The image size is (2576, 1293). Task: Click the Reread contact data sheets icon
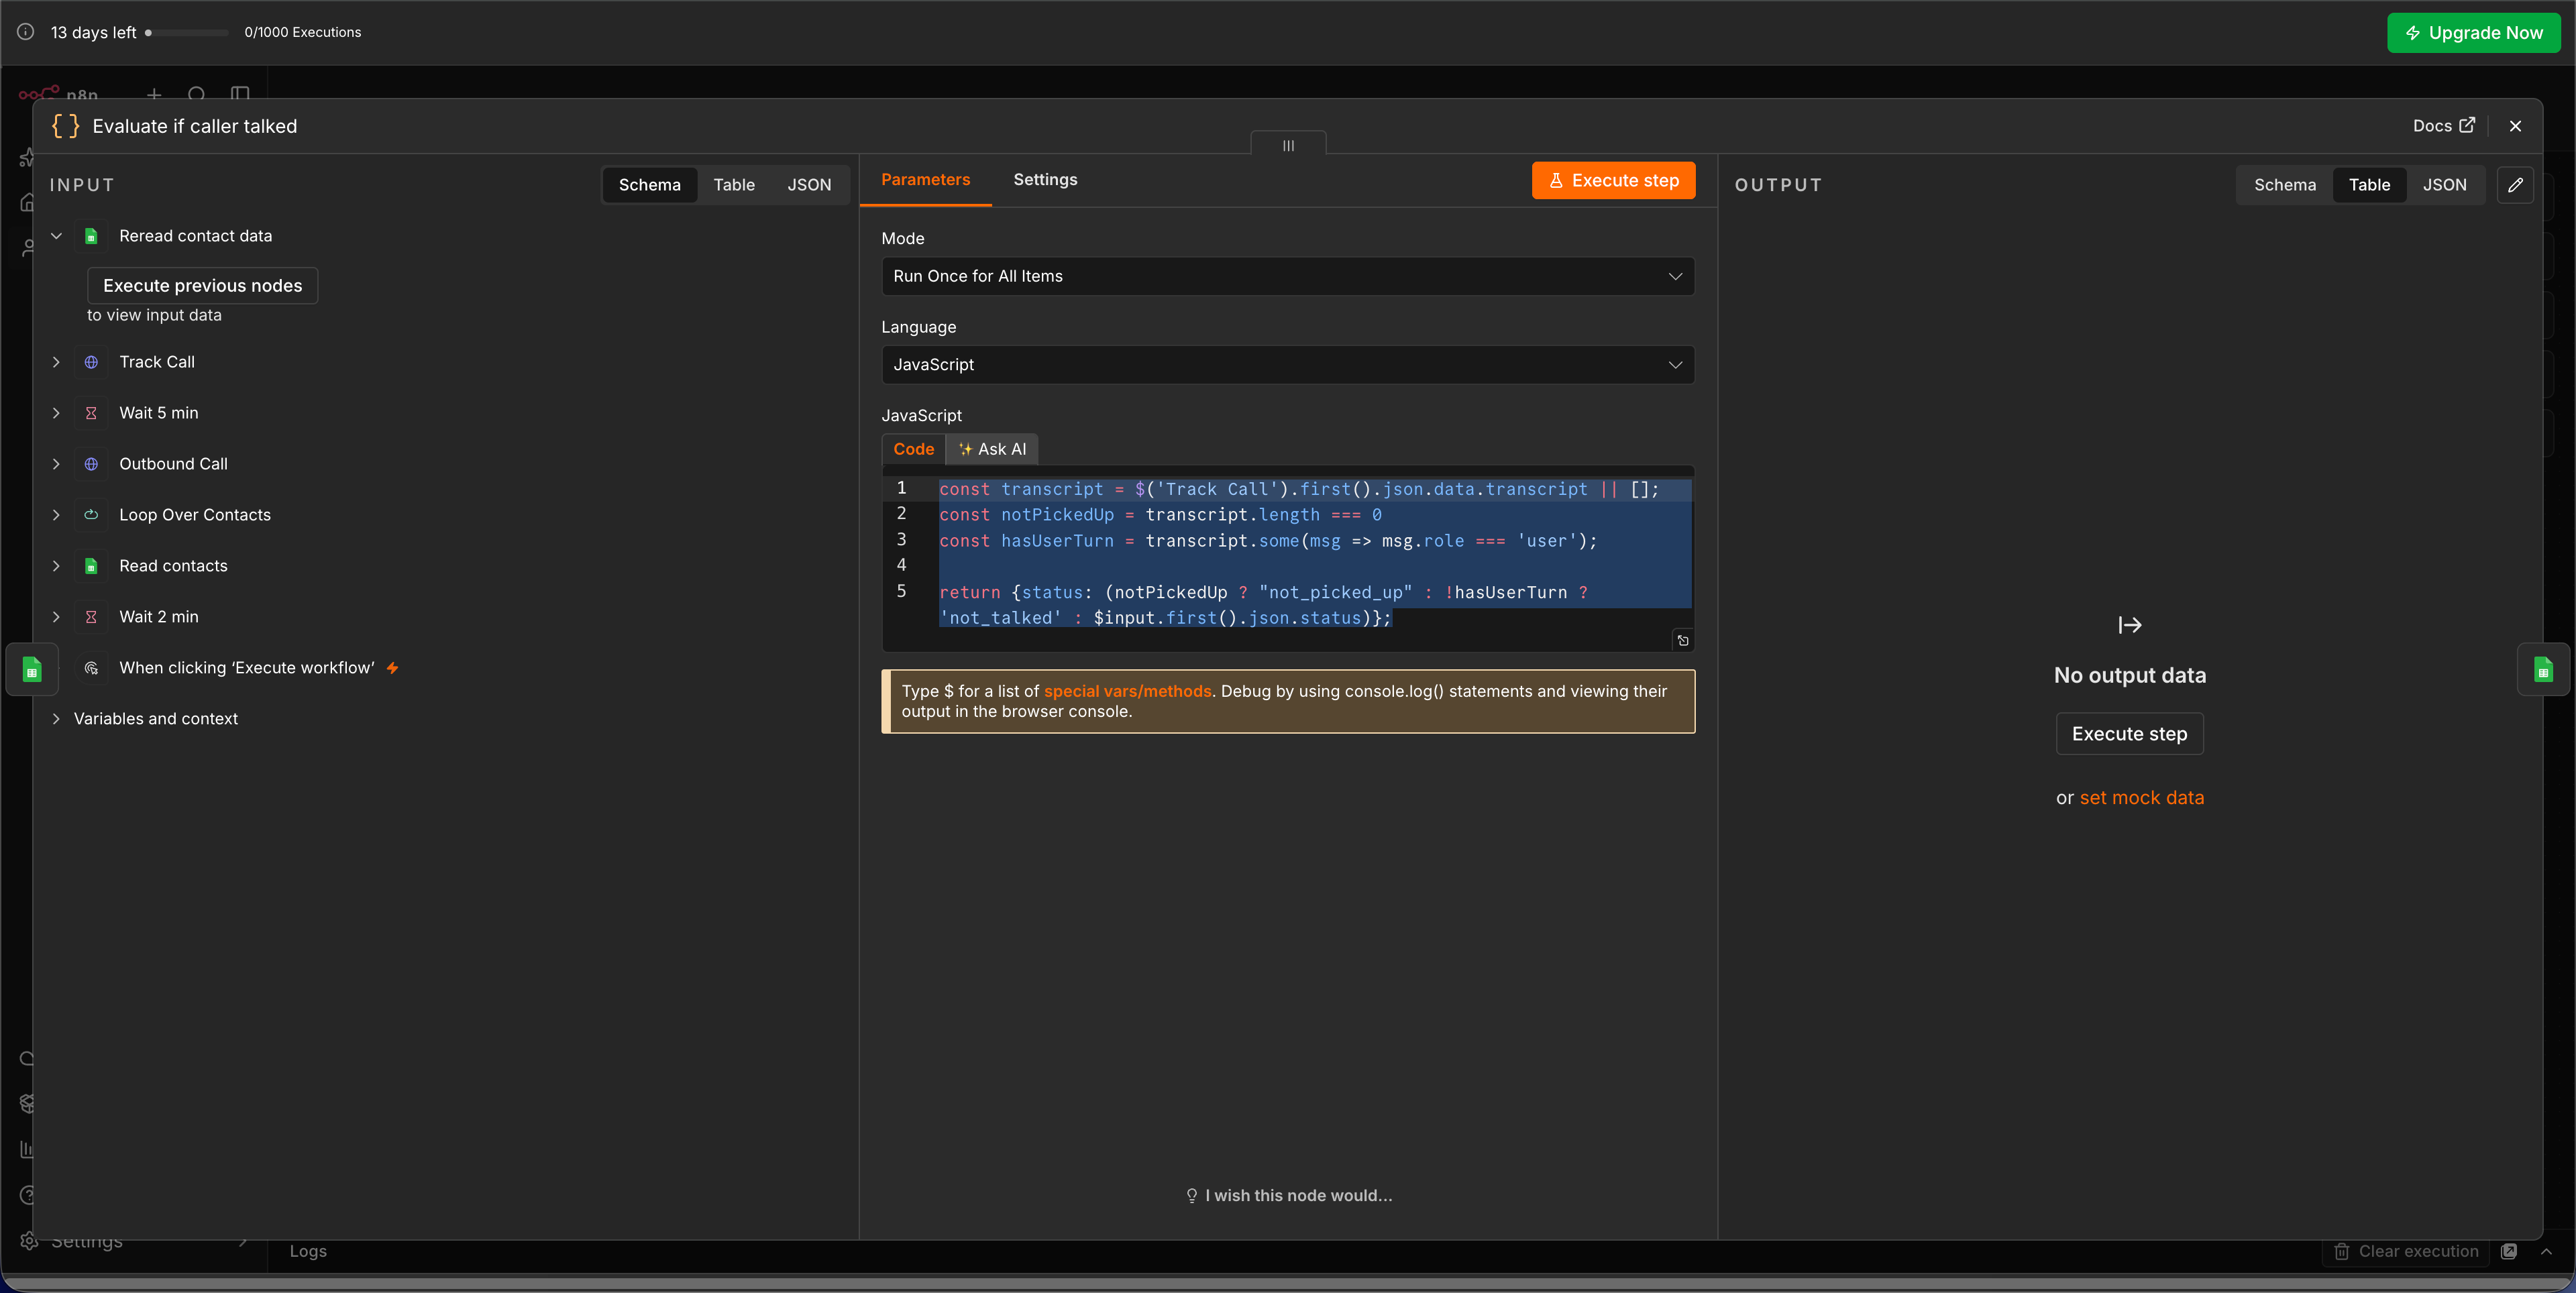[x=91, y=236]
